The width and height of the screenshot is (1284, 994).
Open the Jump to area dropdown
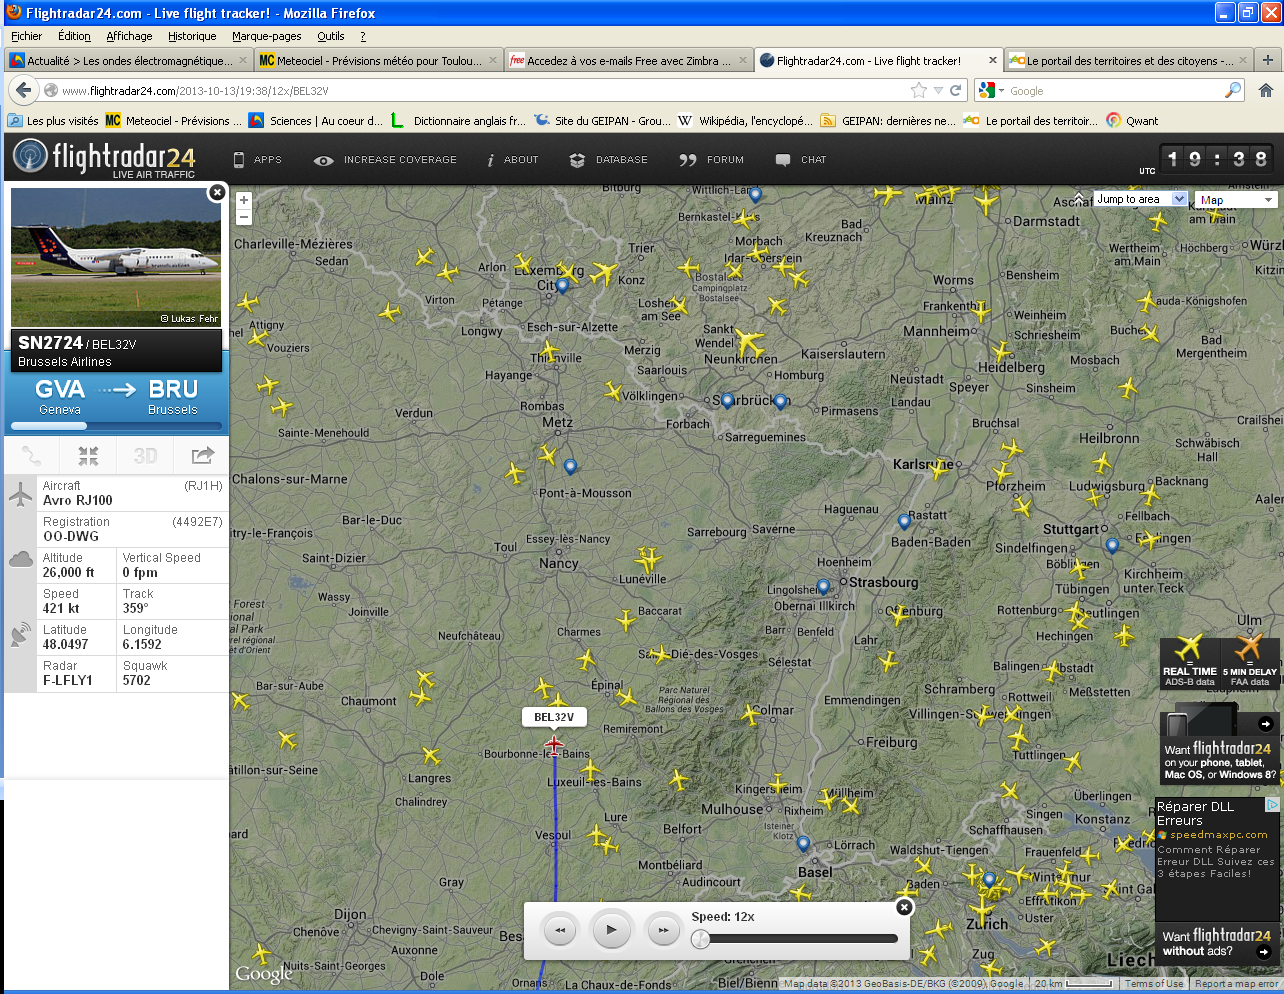(x=1140, y=199)
